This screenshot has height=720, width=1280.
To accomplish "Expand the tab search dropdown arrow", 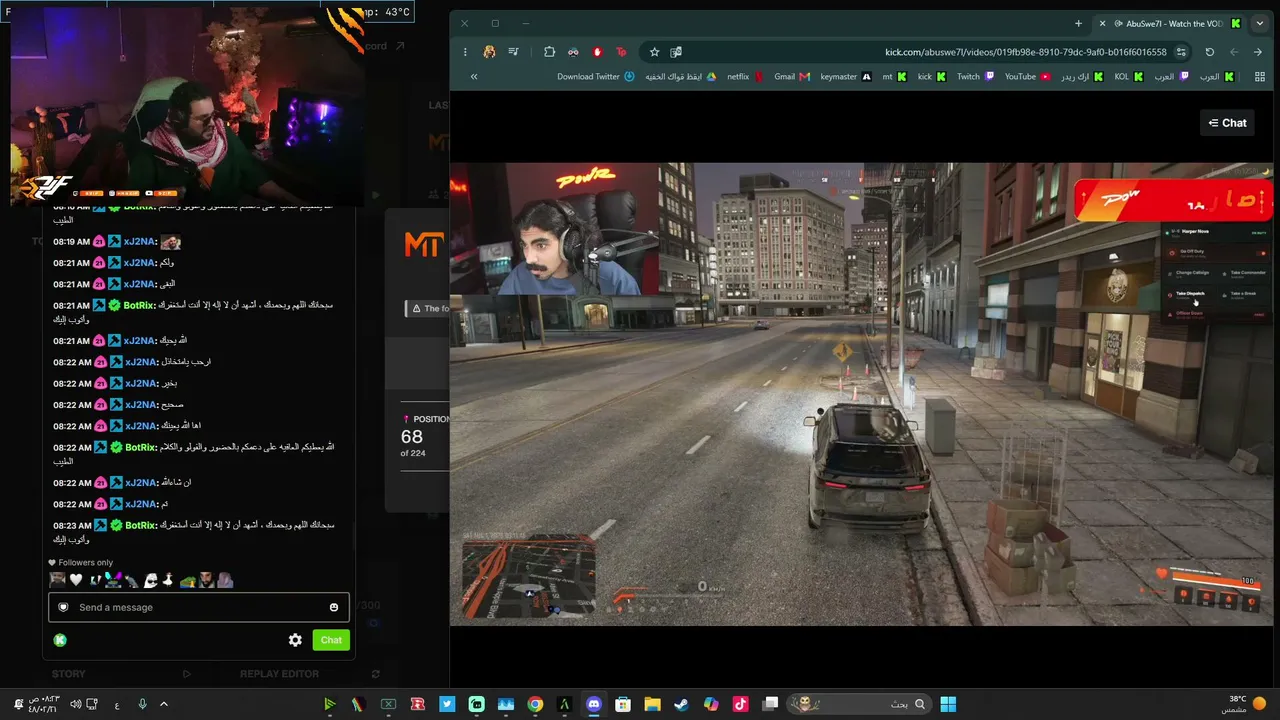I will tap(1259, 23).
